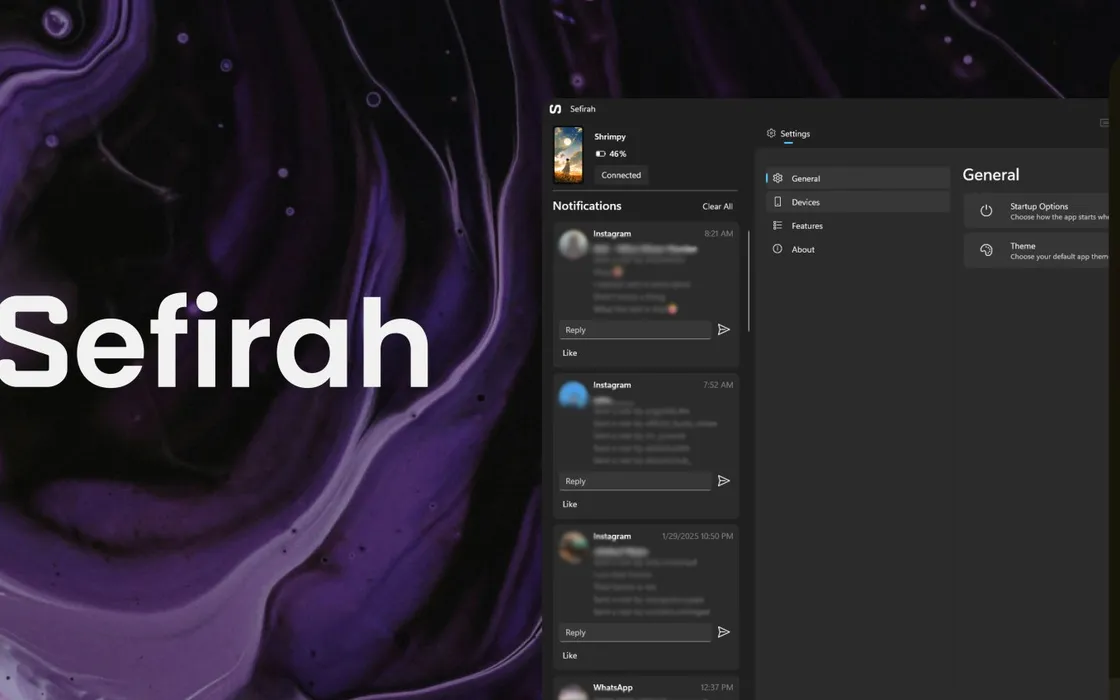Clear All notifications
1120x700 pixels.
[x=717, y=206]
